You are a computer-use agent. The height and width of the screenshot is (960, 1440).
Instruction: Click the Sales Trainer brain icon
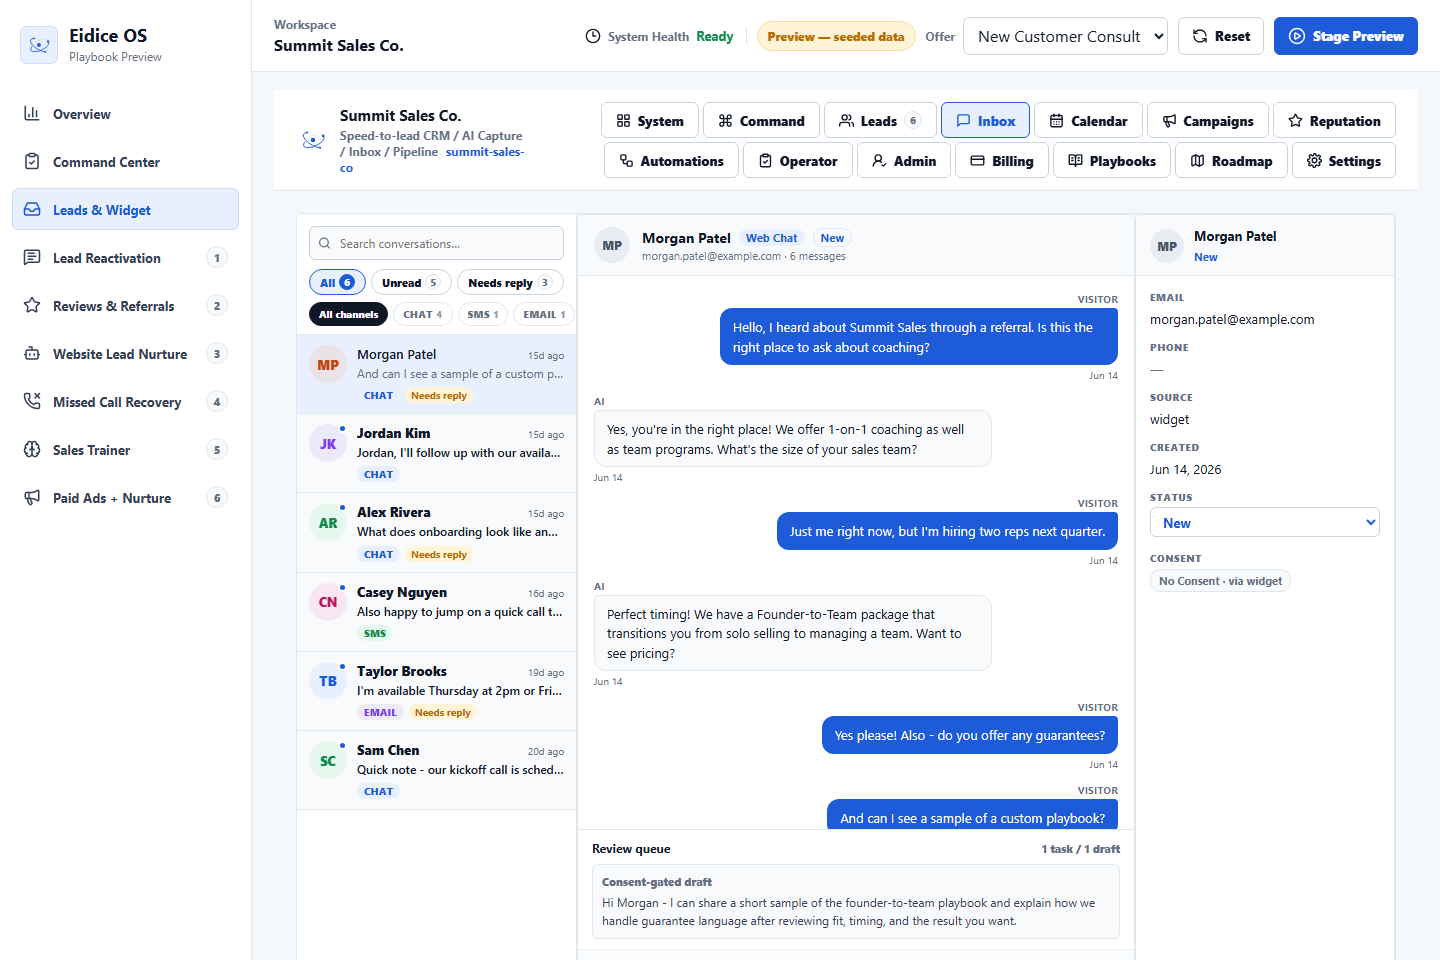(32, 450)
